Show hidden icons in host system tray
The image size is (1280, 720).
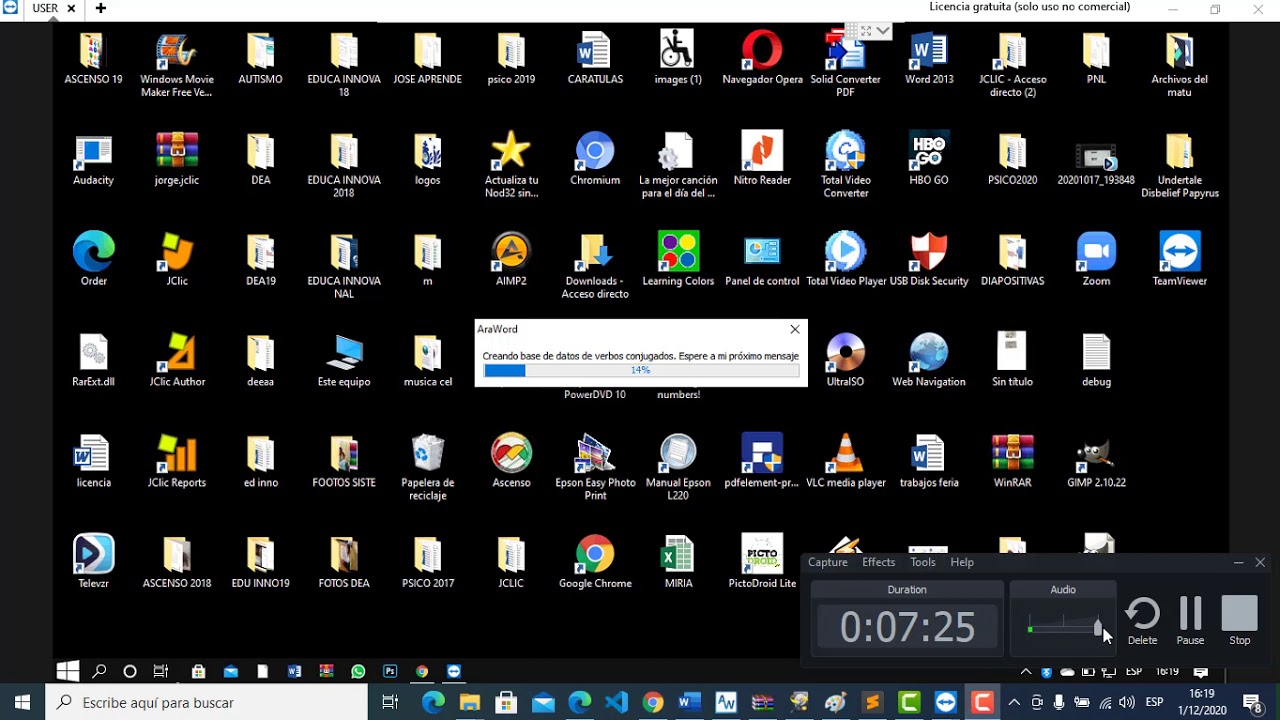pos(1014,703)
